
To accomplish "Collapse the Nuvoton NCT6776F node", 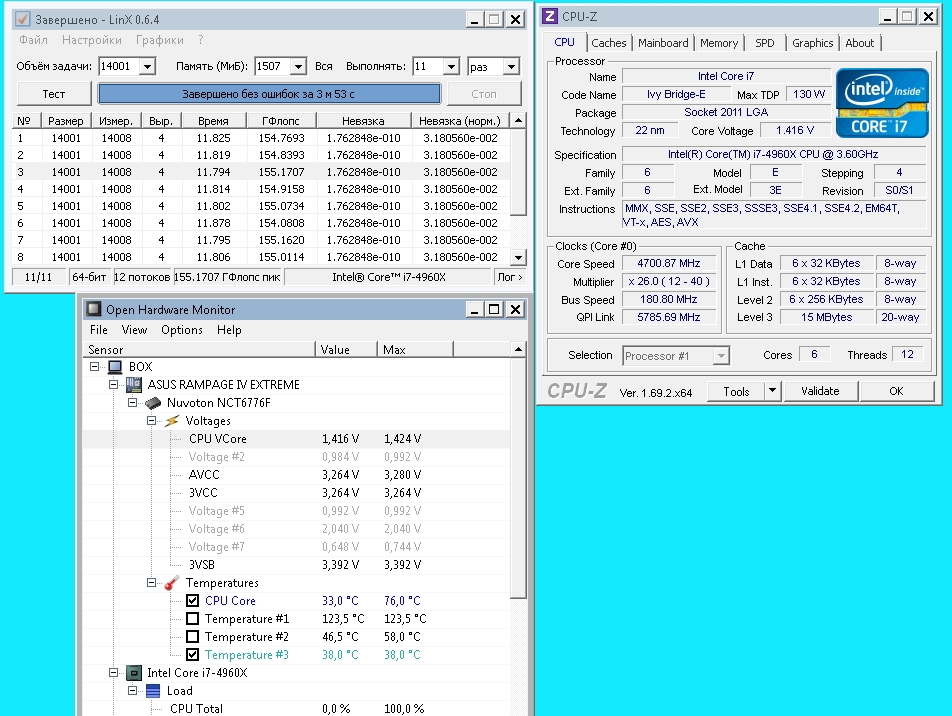I will pos(132,403).
